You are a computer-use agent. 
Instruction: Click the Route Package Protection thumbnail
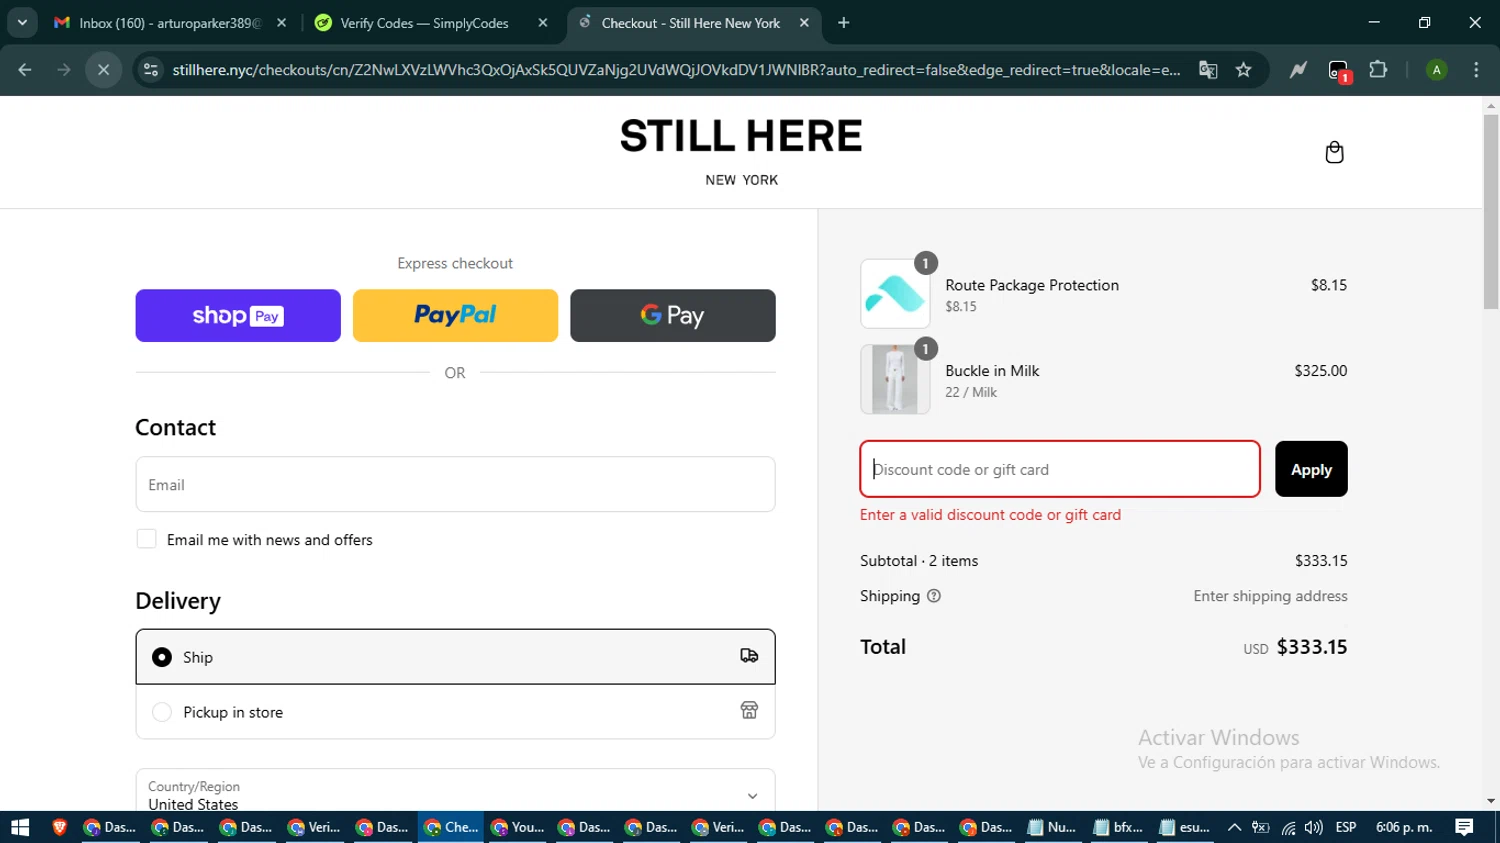pyautogui.click(x=895, y=294)
